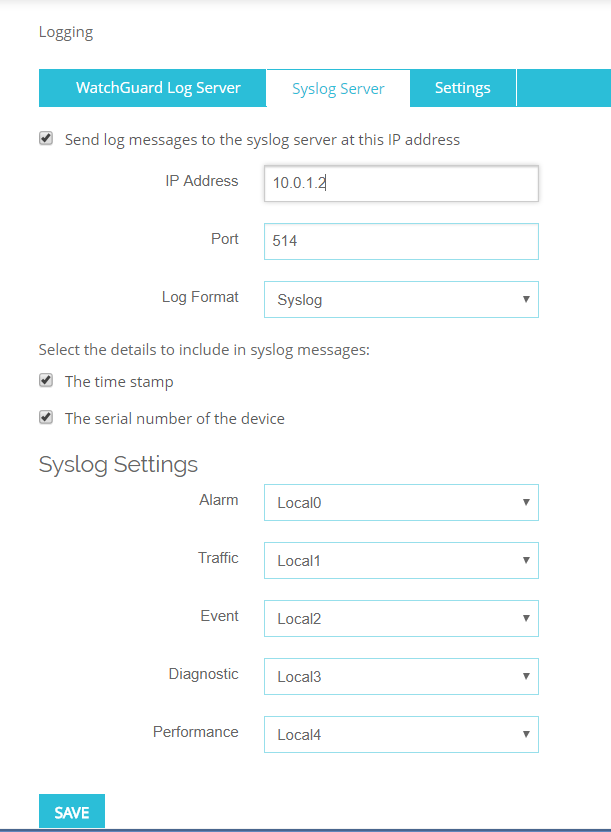Open the Performance dropdown showing Local4

click(x=400, y=734)
